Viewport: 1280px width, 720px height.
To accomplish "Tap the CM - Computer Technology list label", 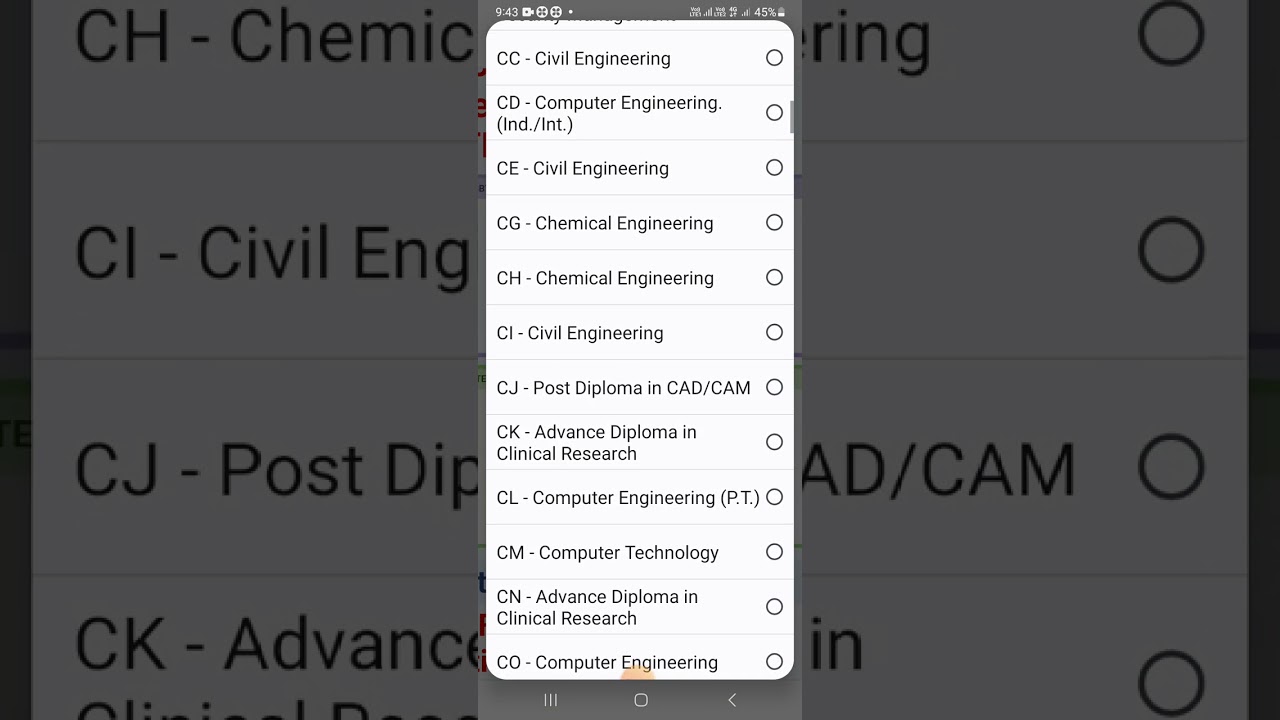I will [608, 552].
